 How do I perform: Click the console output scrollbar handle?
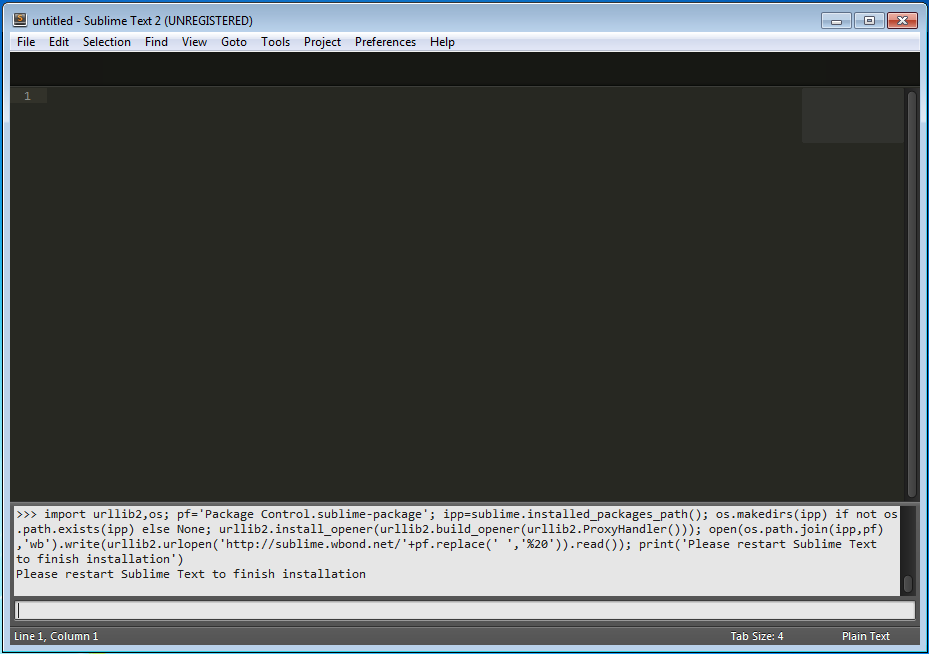(908, 584)
